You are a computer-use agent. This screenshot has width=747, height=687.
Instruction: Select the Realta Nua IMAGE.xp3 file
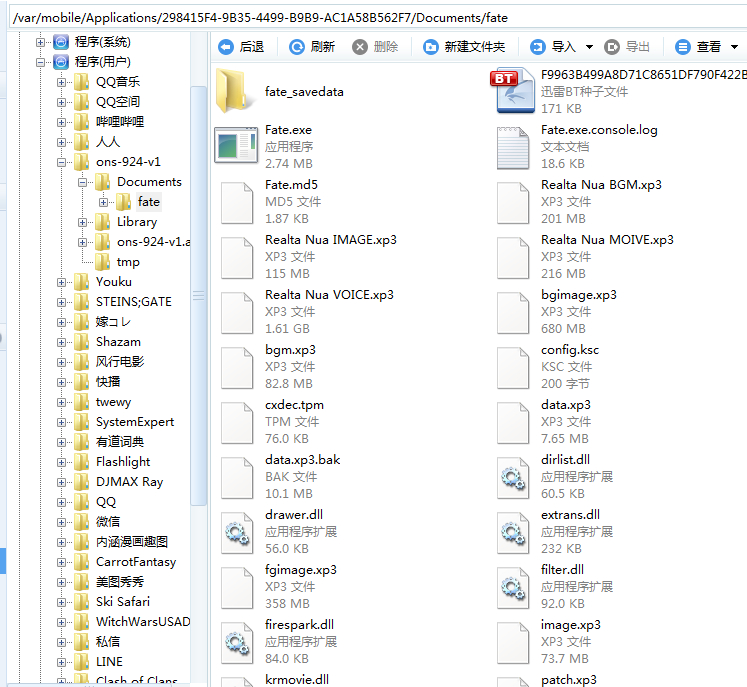(309, 256)
